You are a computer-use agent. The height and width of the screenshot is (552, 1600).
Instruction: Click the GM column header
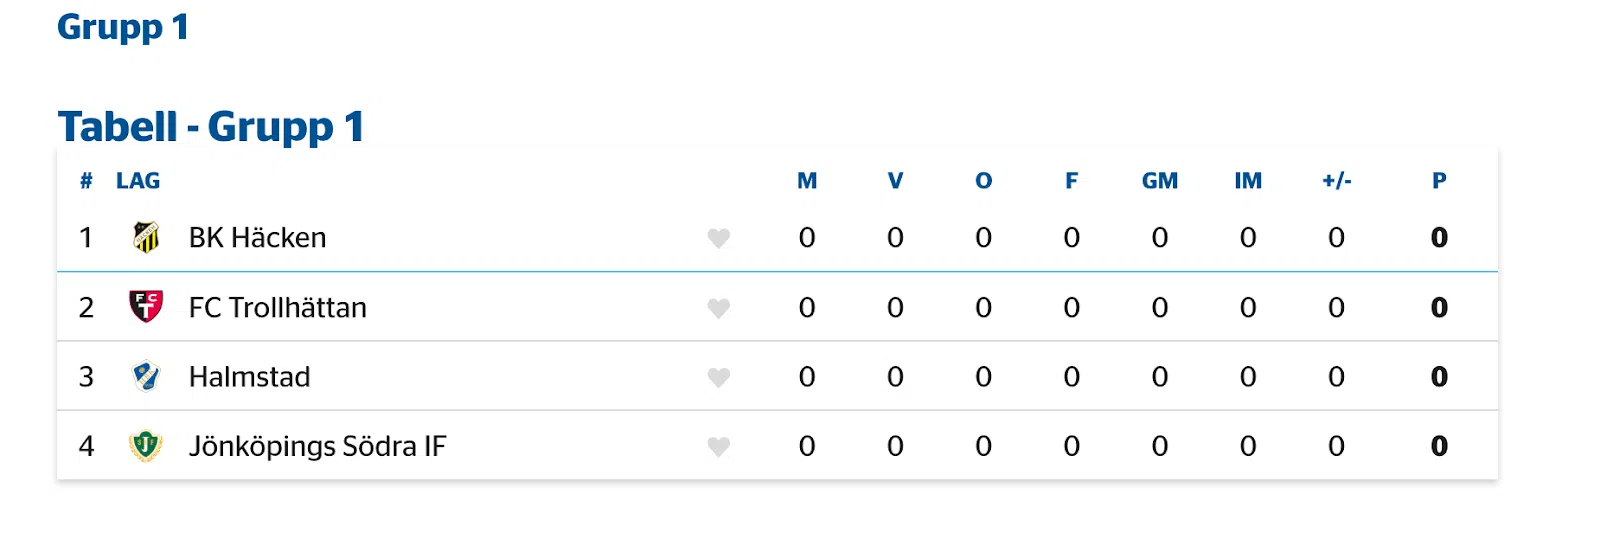pyautogui.click(x=1159, y=181)
